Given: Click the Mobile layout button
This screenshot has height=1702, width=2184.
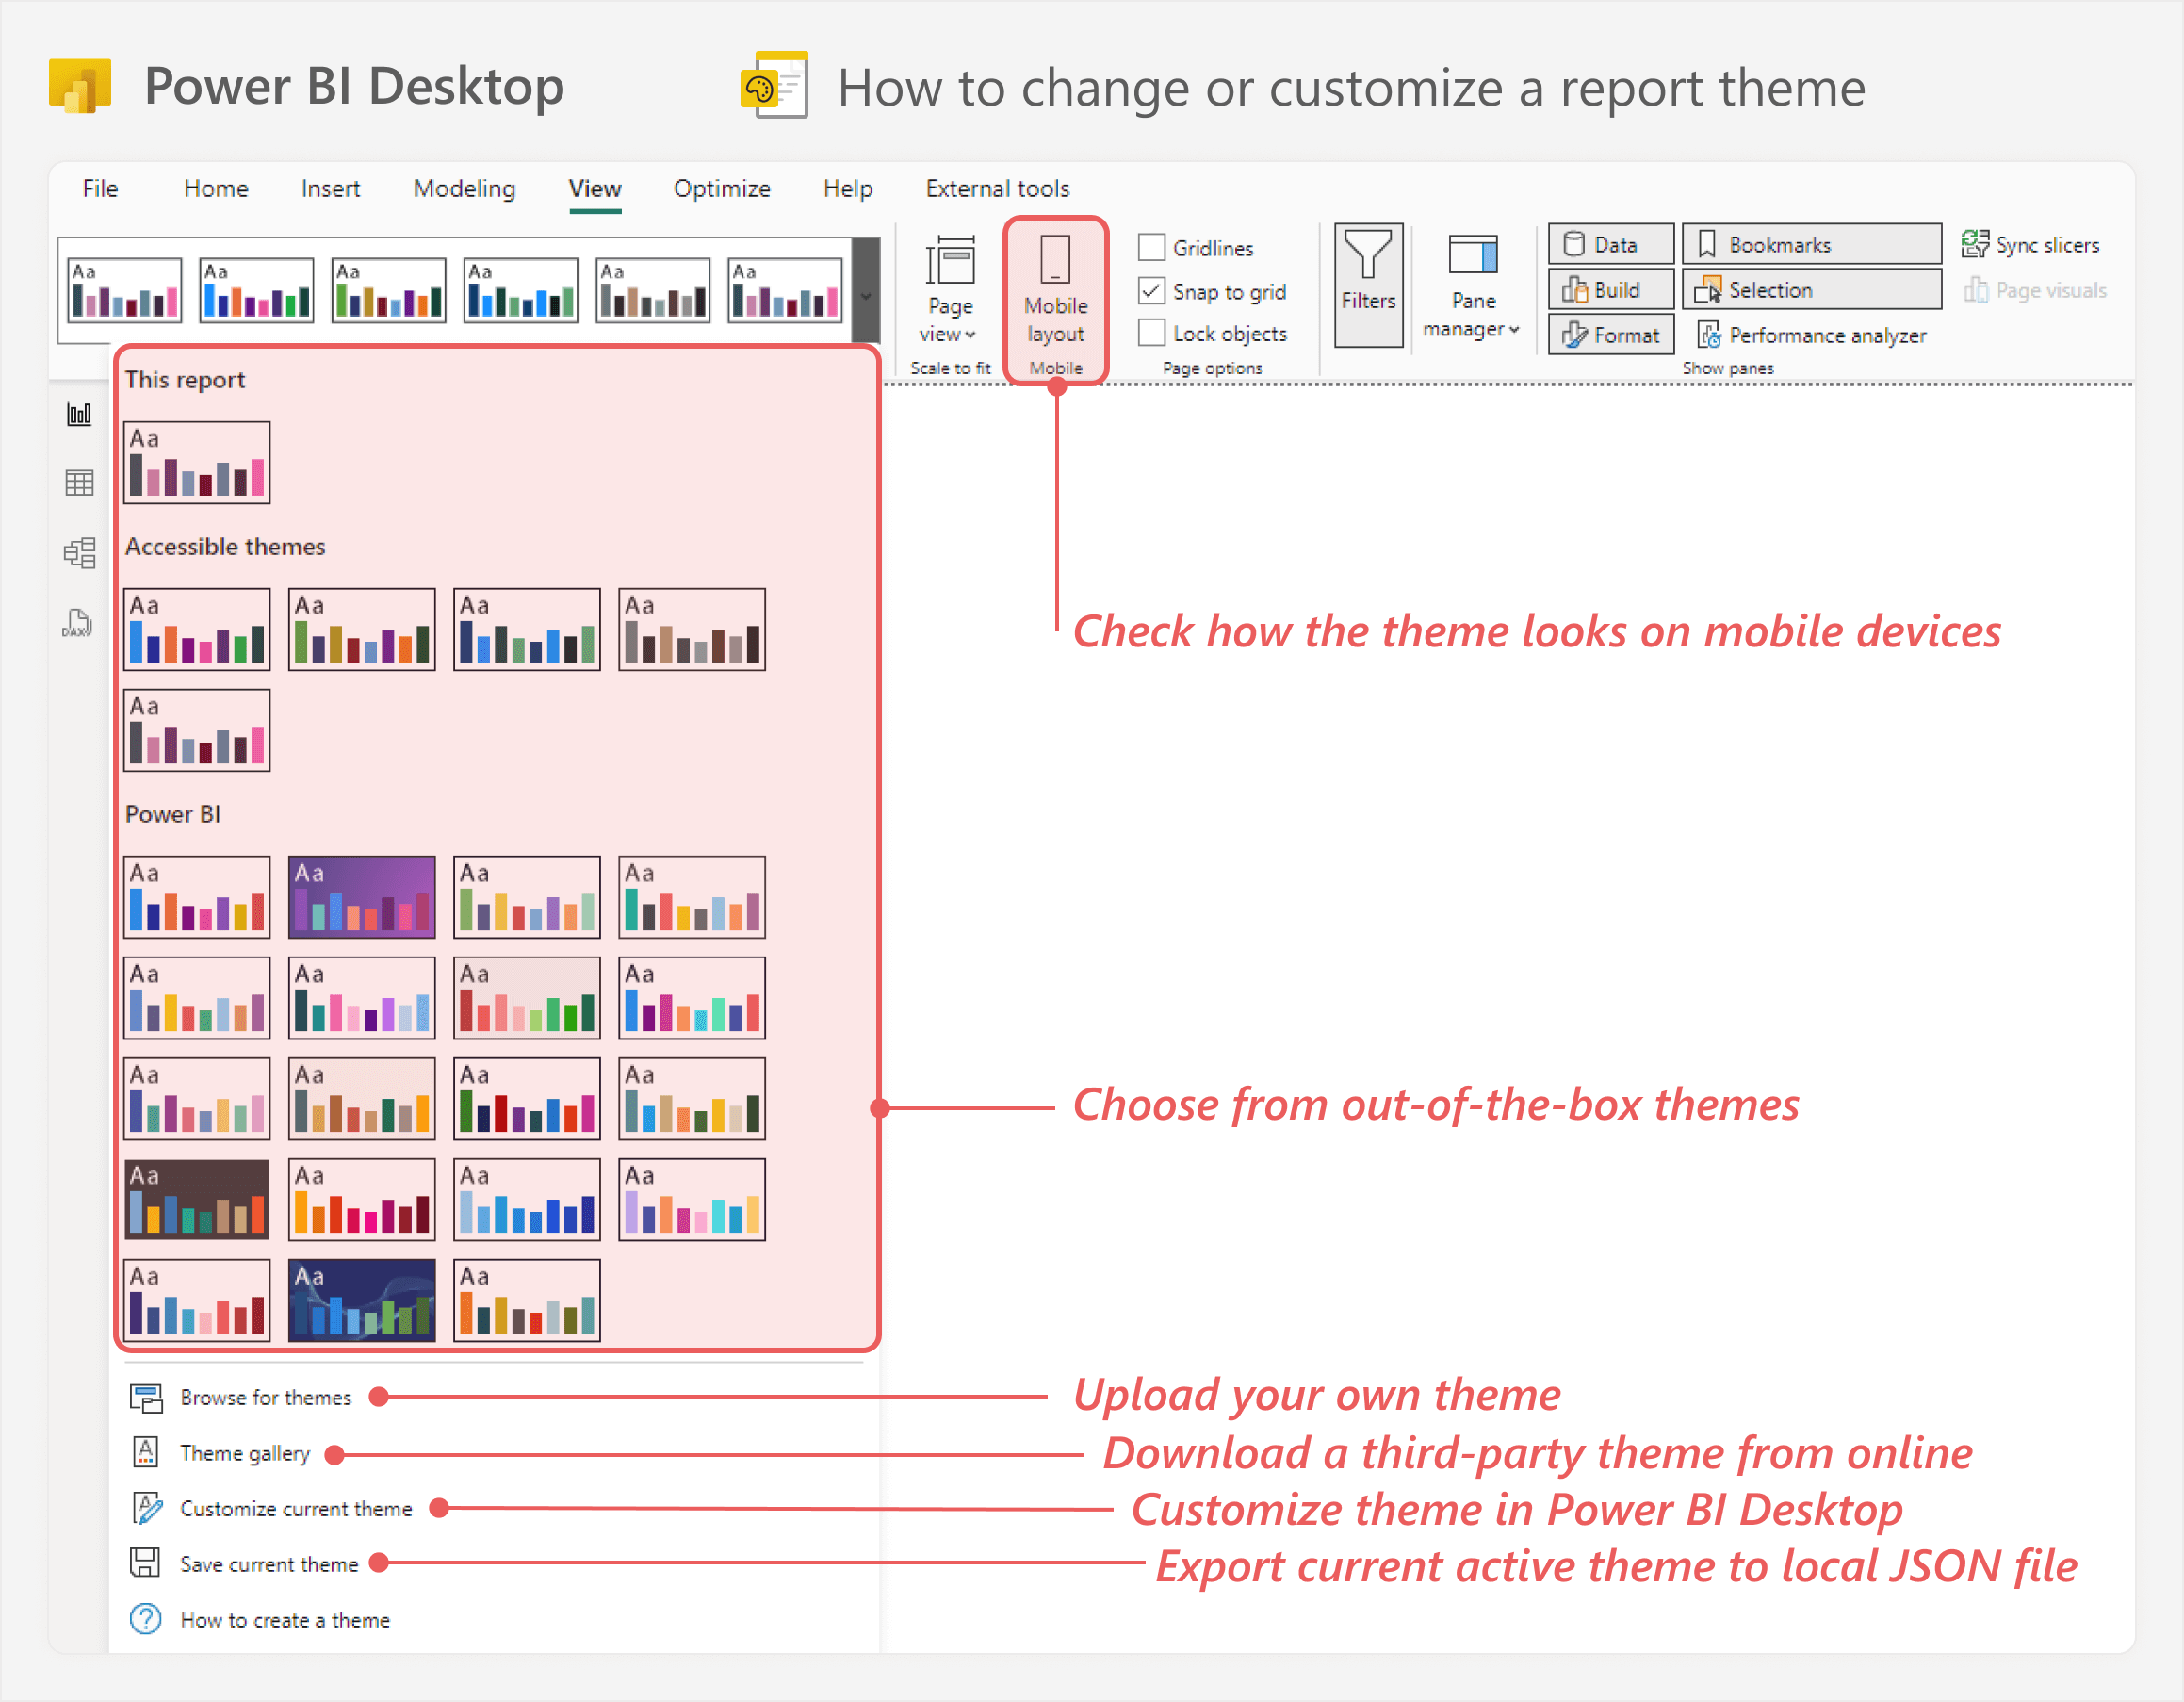Looking at the screenshot, I should click(x=1055, y=300).
